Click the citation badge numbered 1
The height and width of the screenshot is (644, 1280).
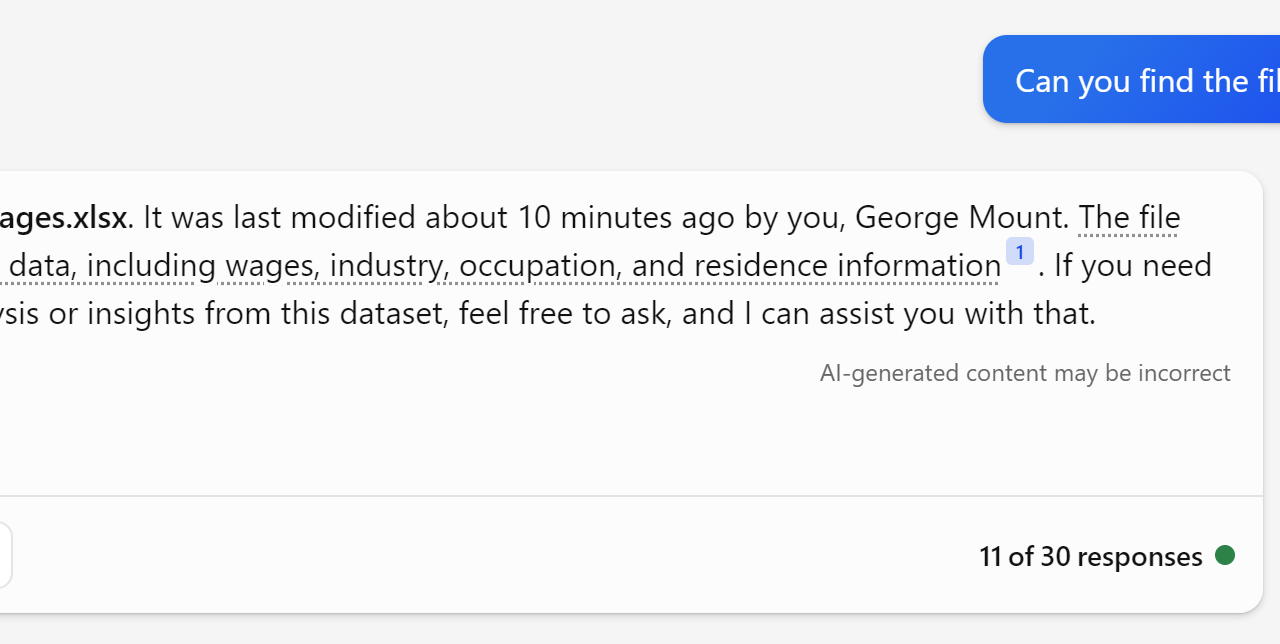(x=1019, y=253)
